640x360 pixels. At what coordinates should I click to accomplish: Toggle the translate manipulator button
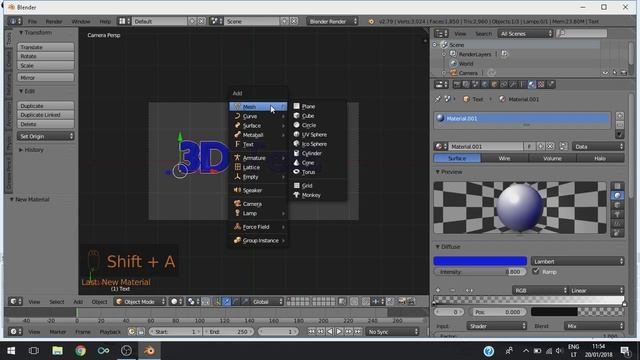[x=226, y=302]
